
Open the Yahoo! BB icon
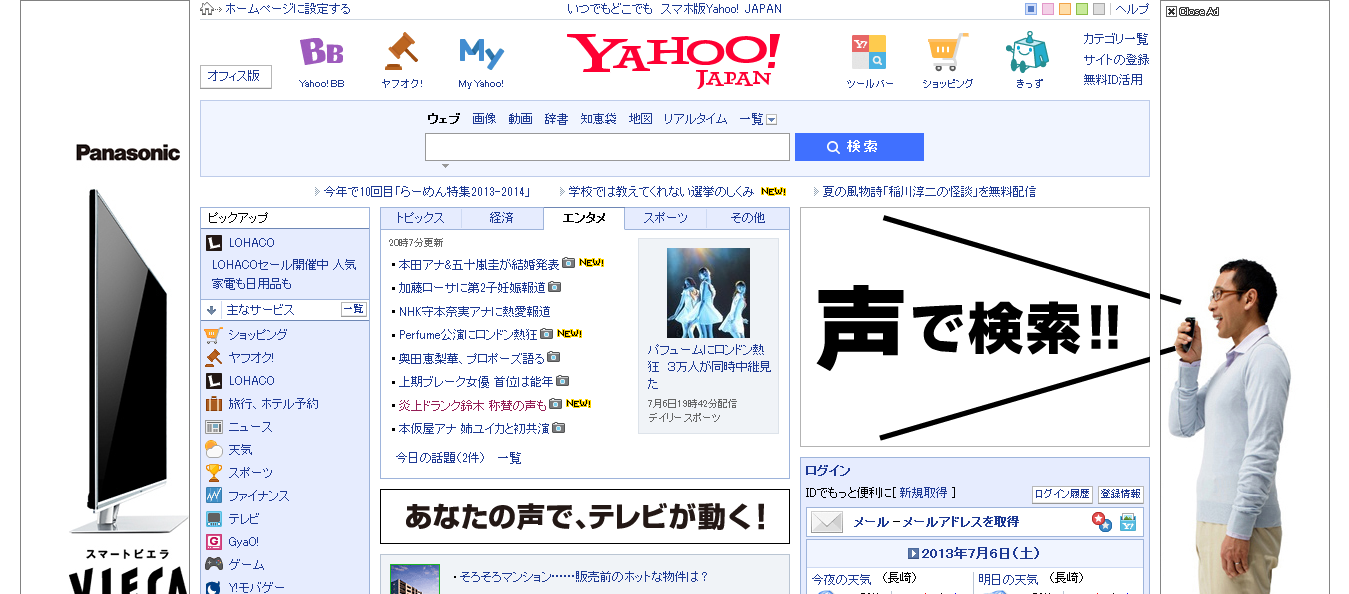(321, 51)
